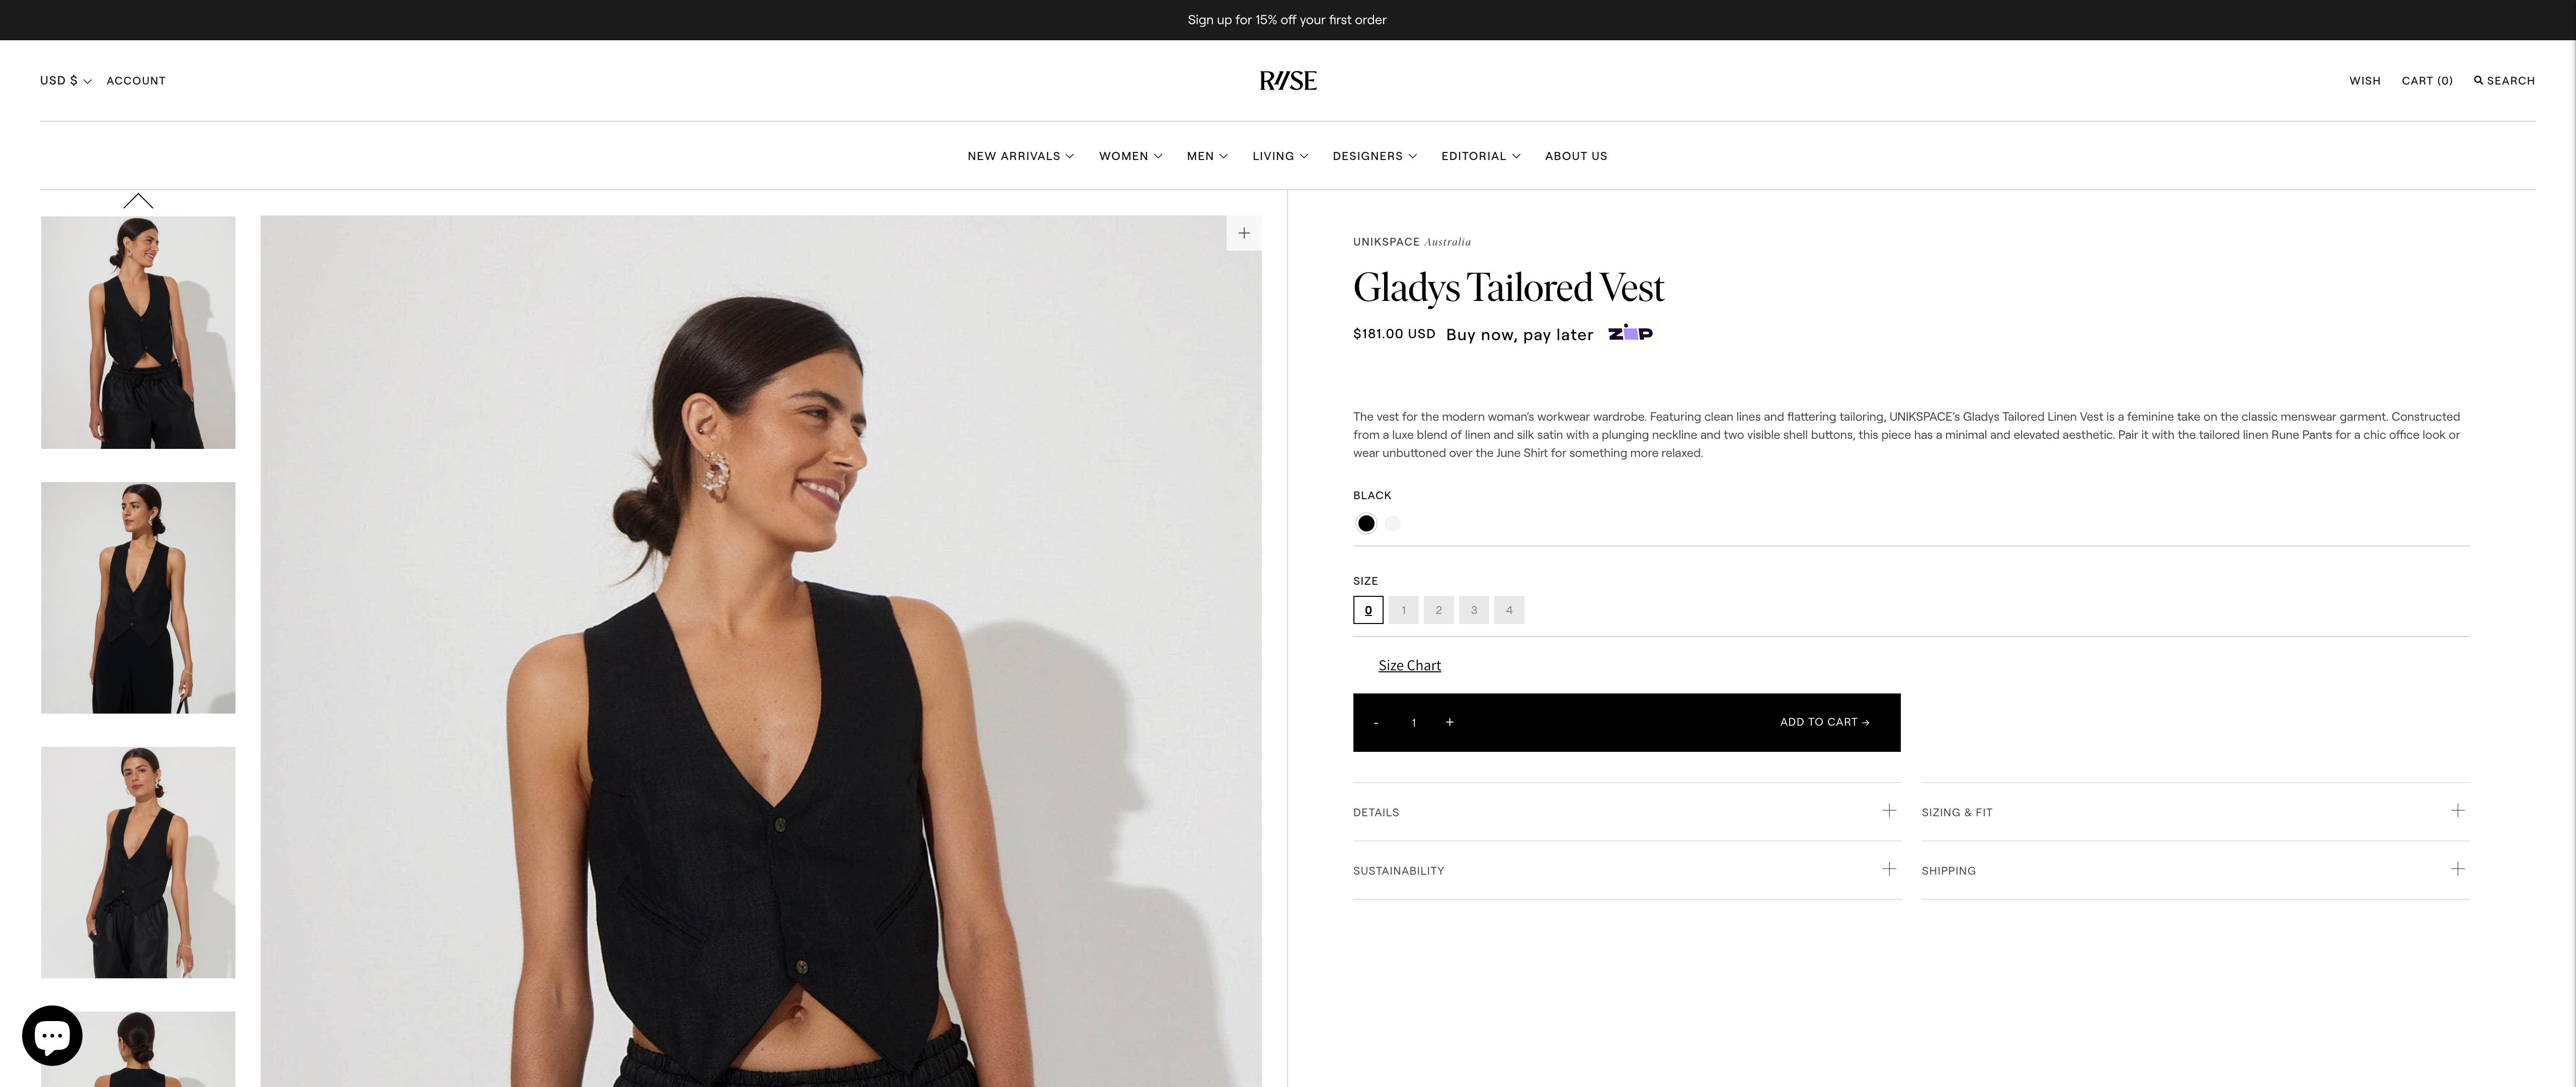Click the Search magnifier icon

(2478, 80)
